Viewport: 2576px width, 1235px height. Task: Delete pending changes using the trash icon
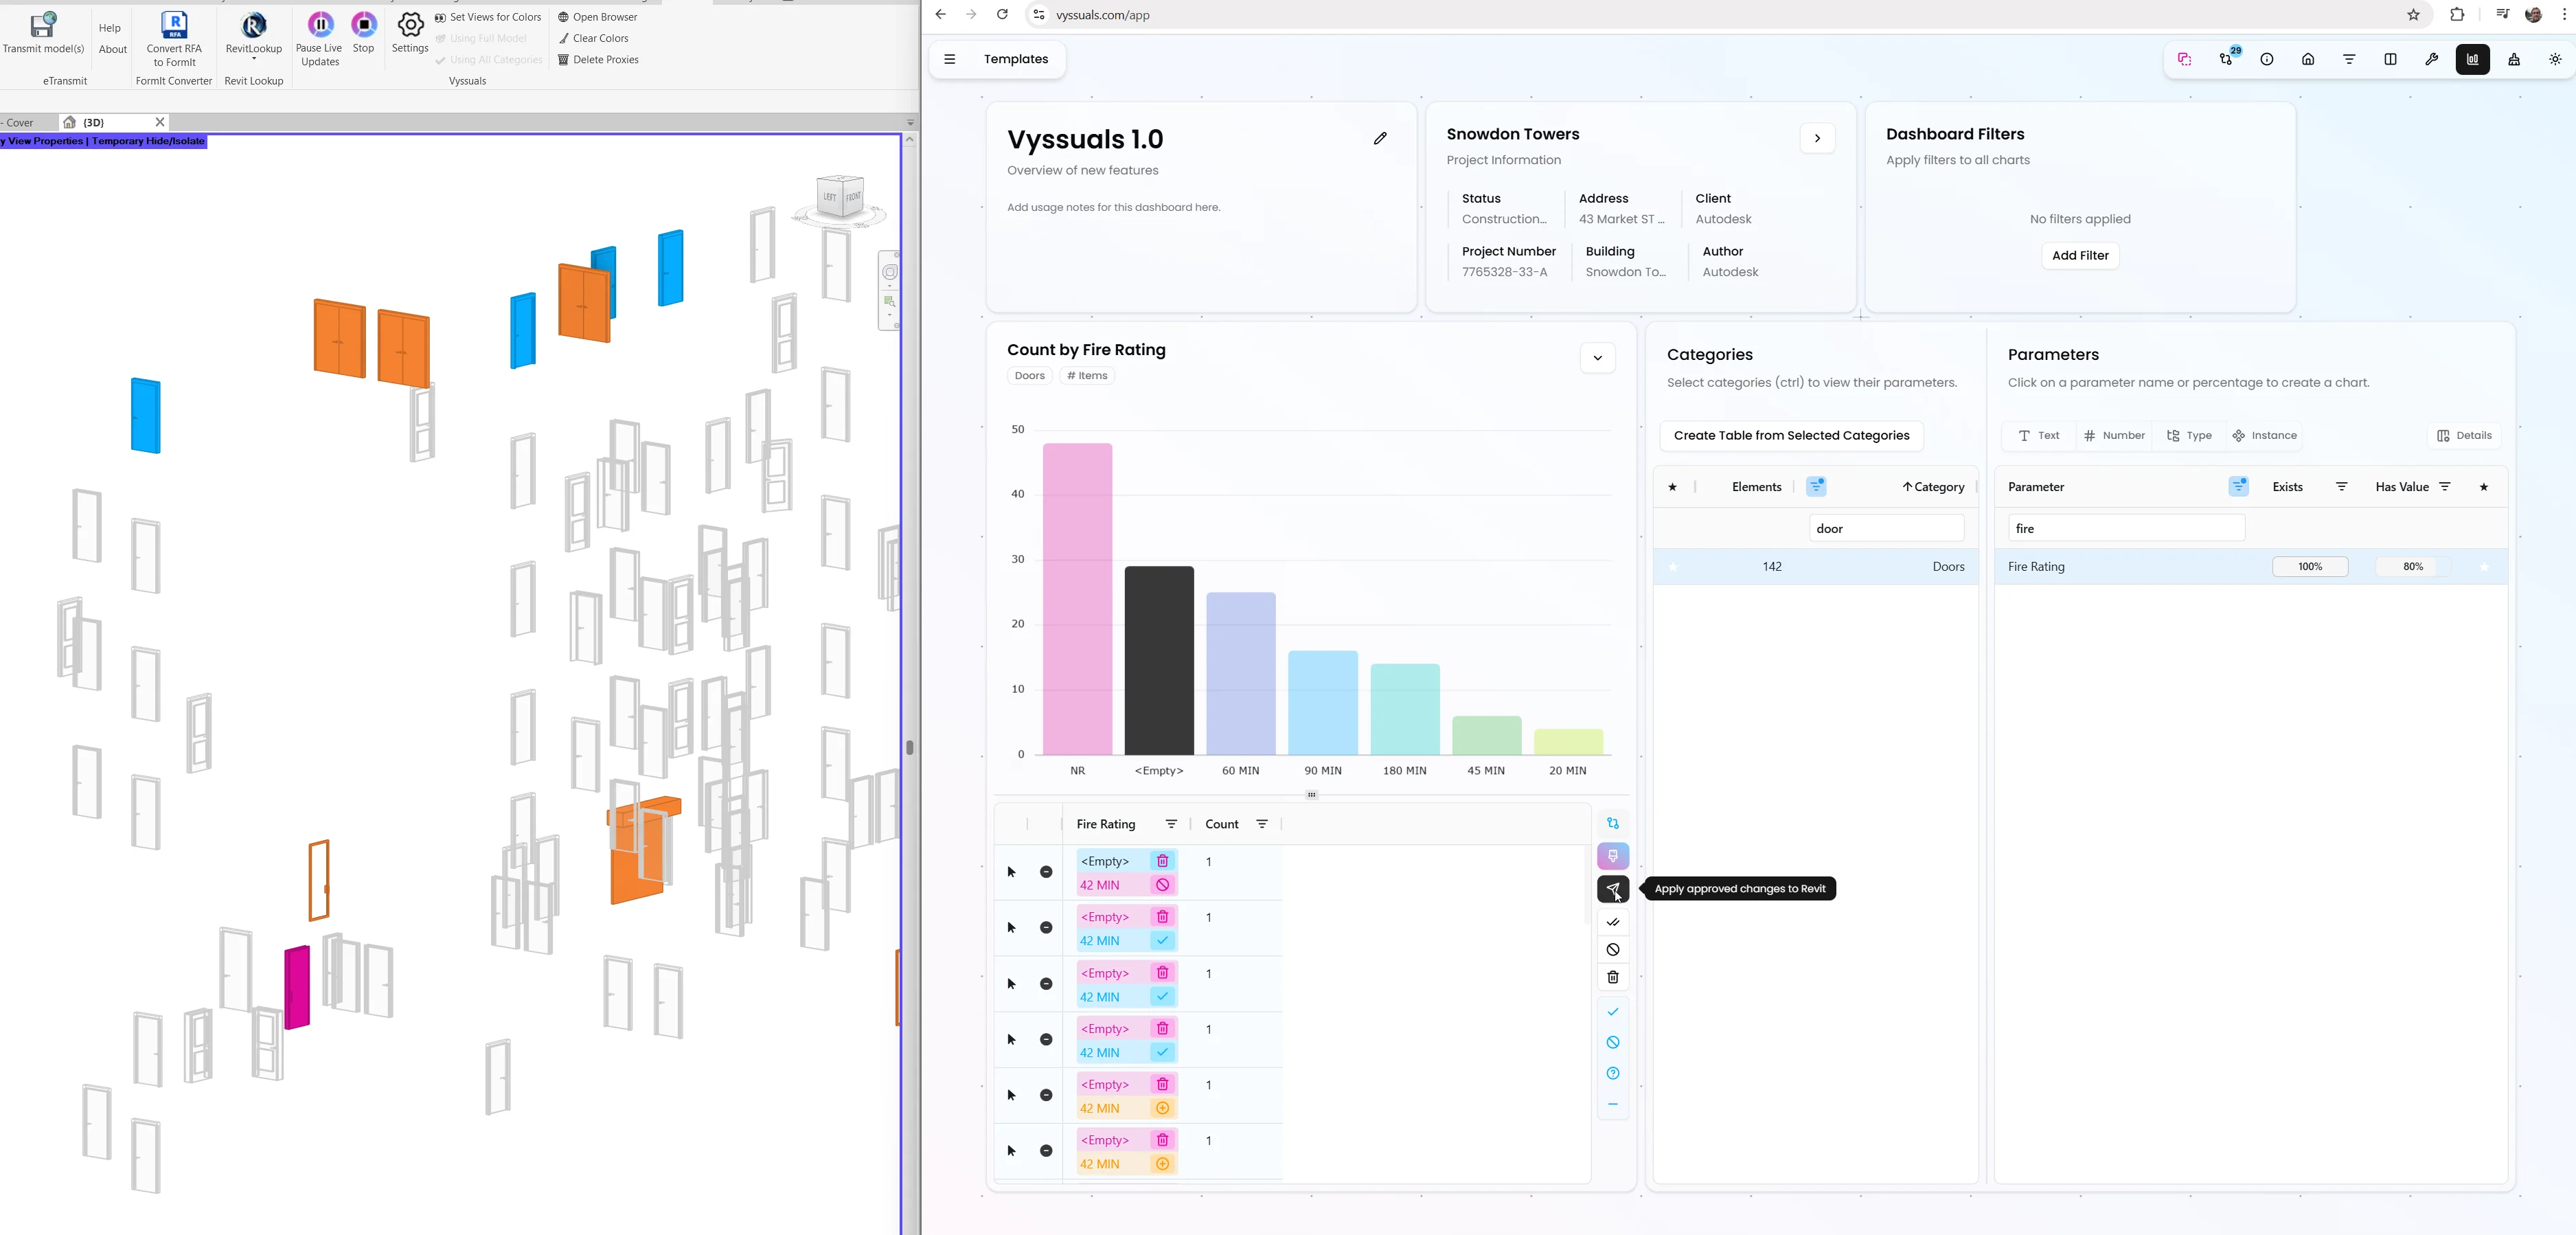1613,977
